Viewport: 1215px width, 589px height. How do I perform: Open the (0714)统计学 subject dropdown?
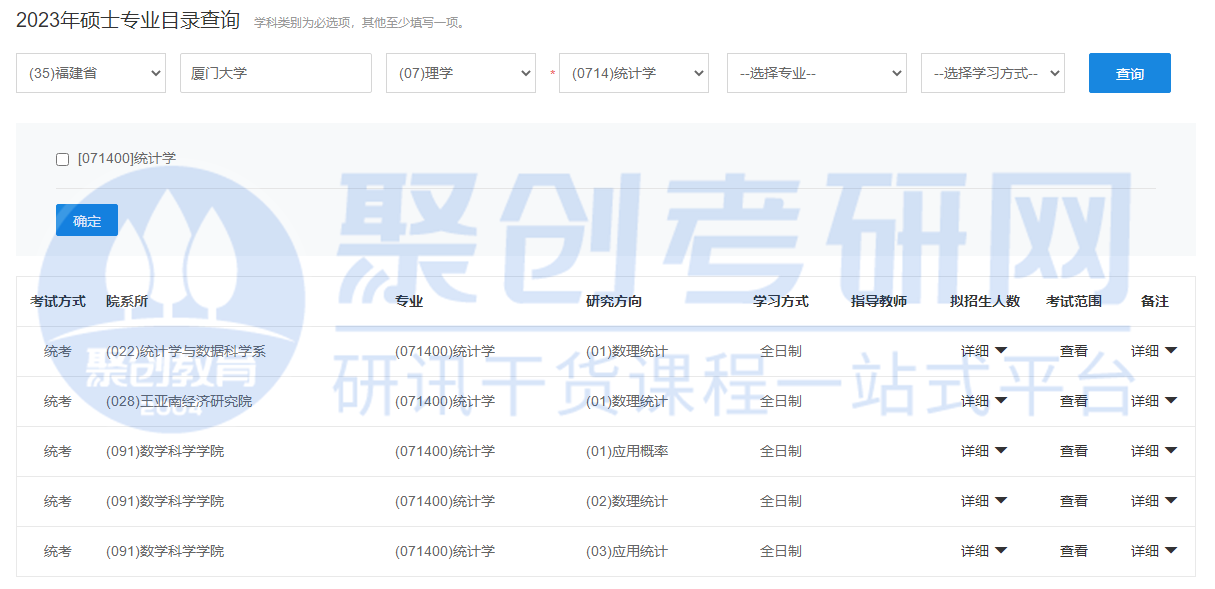pyautogui.click(x=634, y=73)
